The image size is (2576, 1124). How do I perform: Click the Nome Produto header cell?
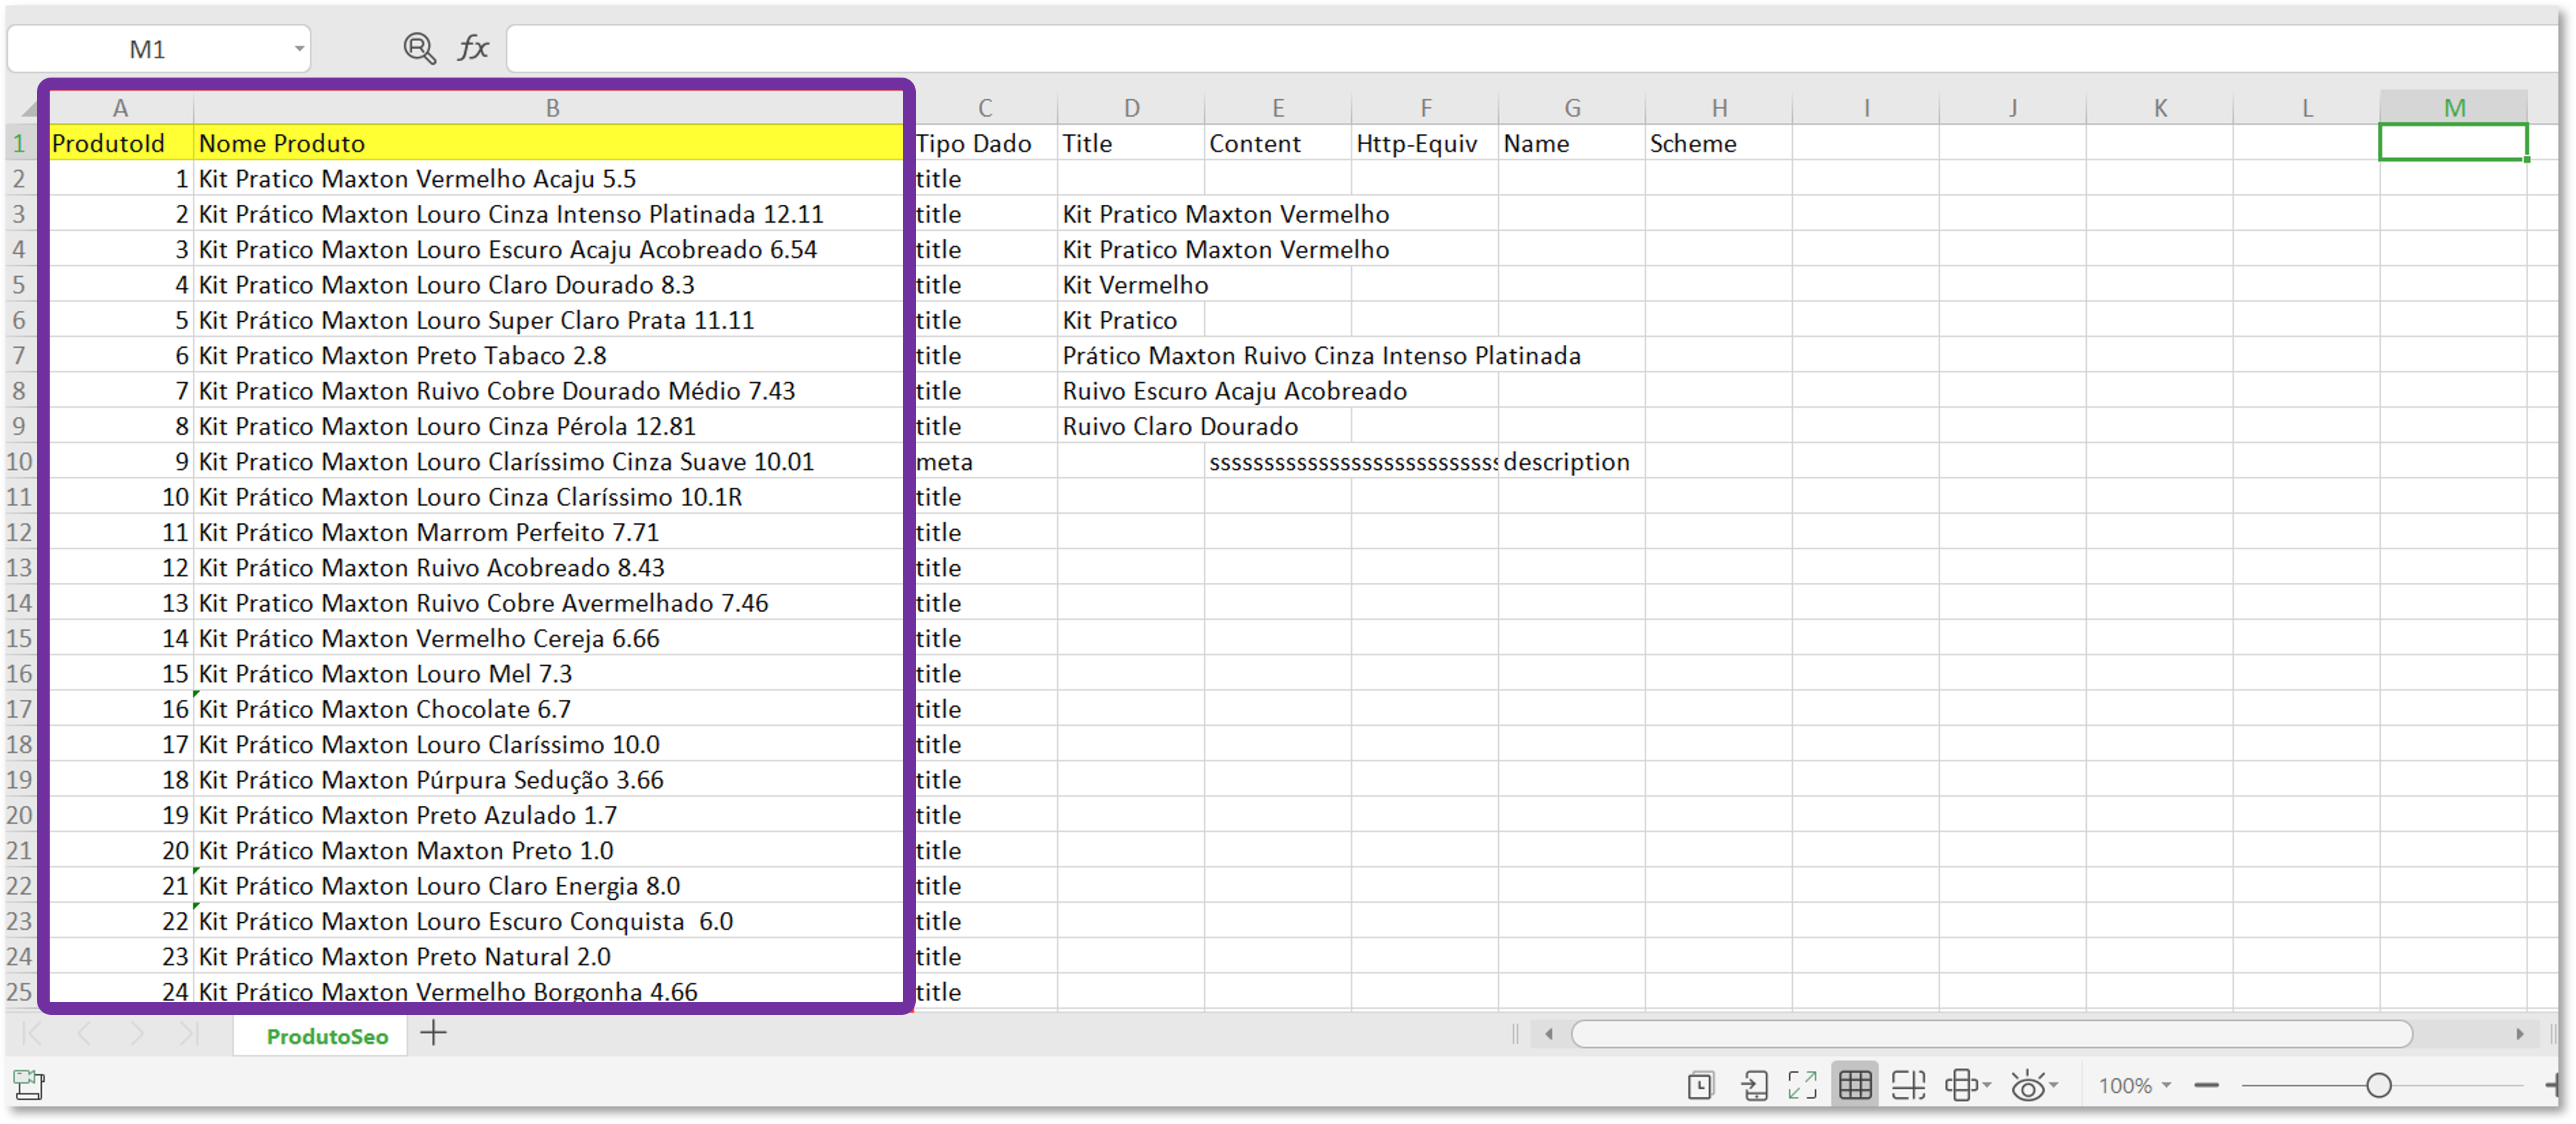coord(549,143)
